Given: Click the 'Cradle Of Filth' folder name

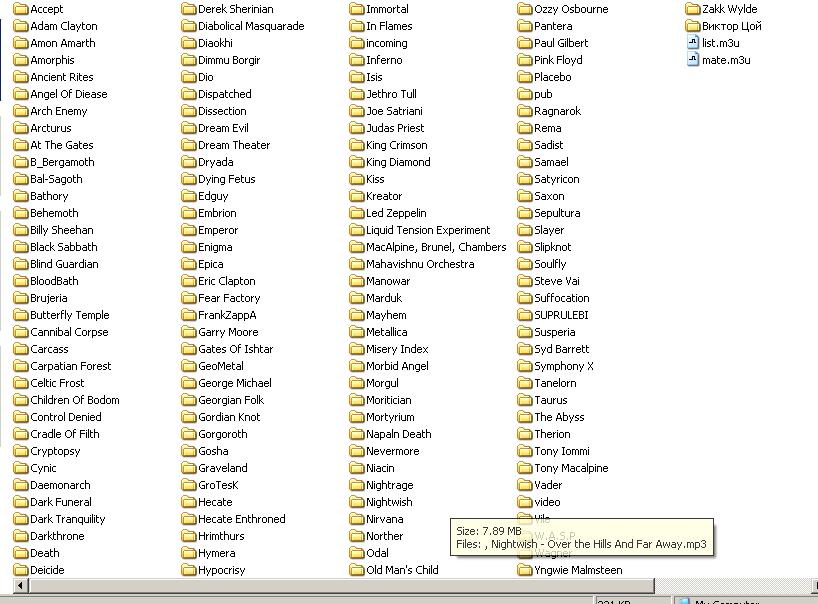Looking at the screenshot, I should [65, 434].
